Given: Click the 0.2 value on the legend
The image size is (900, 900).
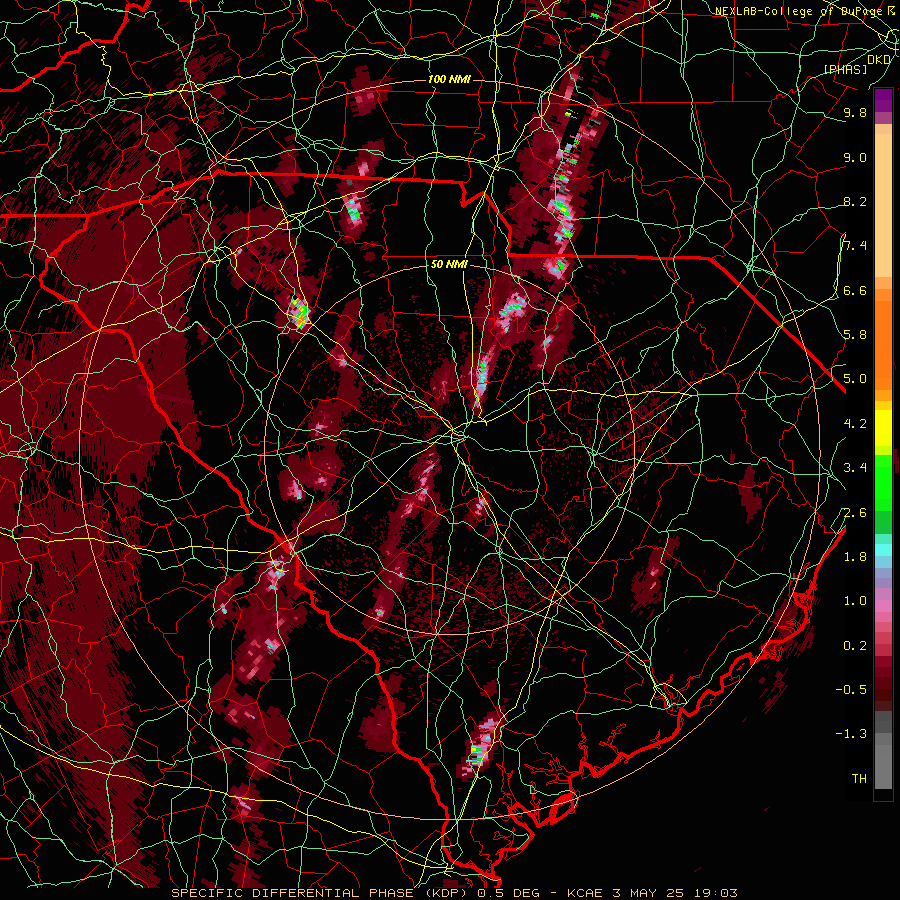Looking at the screenshot, I should point(855,646).
